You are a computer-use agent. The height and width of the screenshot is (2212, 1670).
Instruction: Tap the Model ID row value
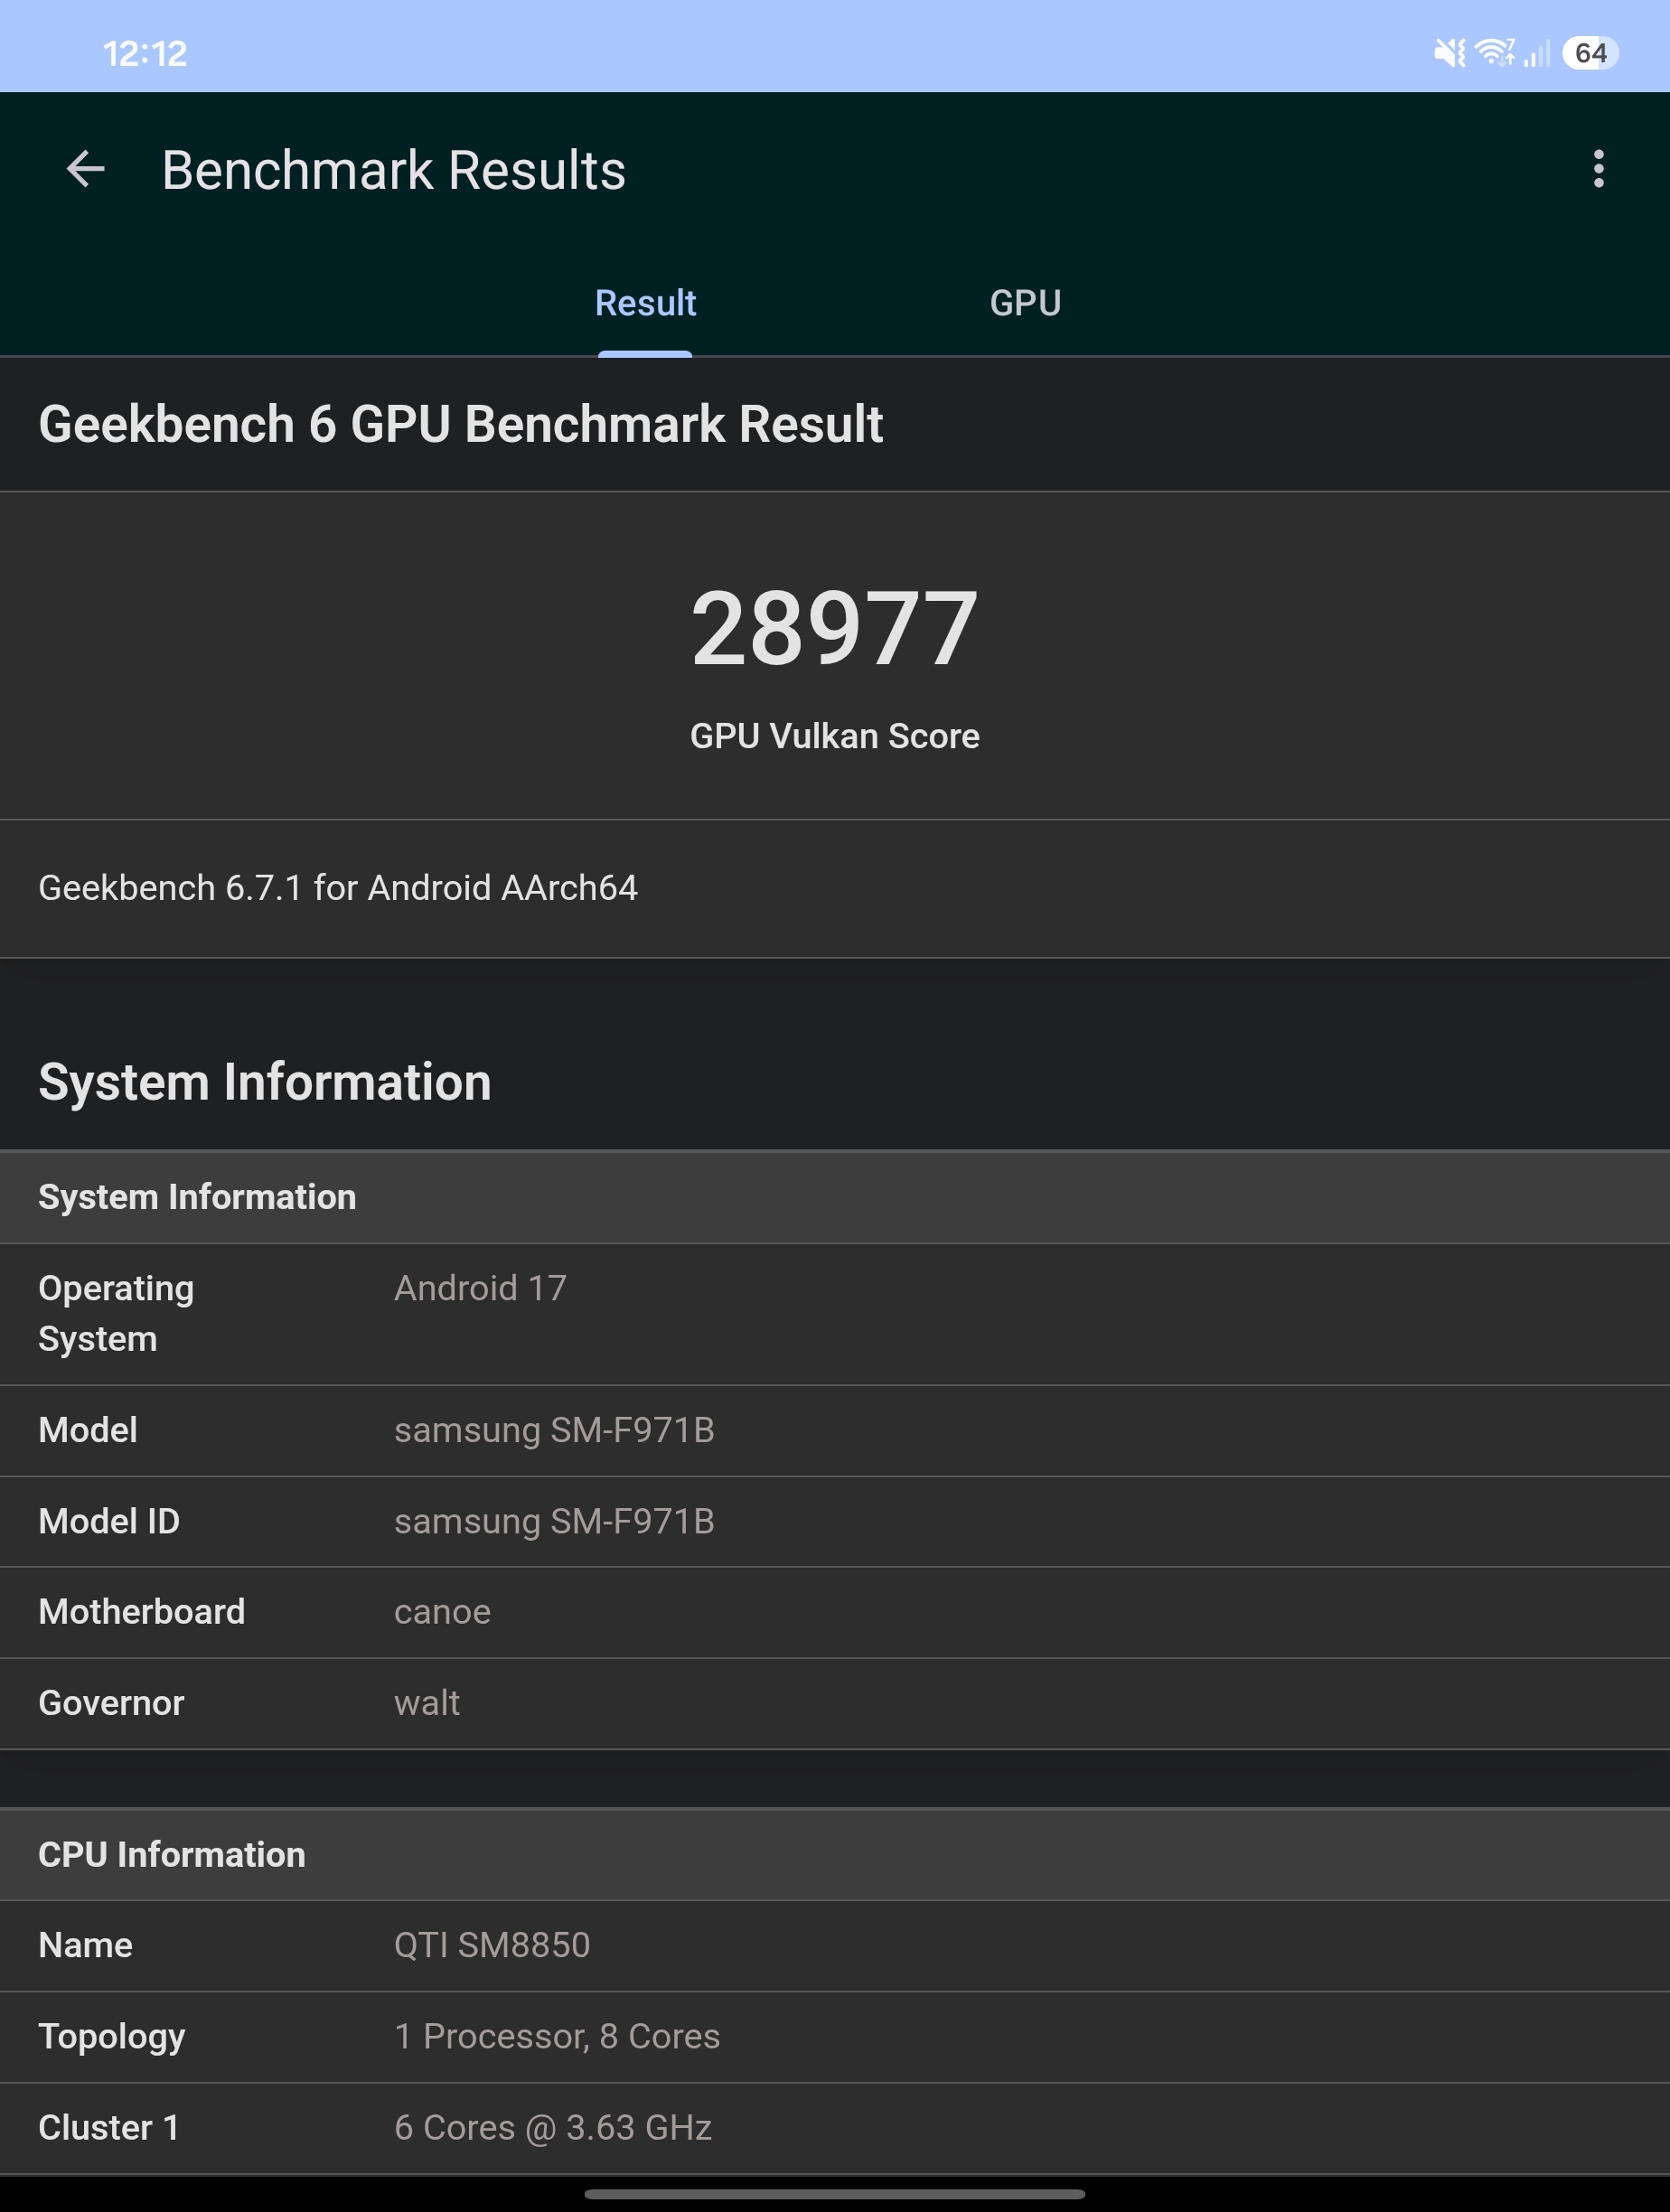(554, 1521)
